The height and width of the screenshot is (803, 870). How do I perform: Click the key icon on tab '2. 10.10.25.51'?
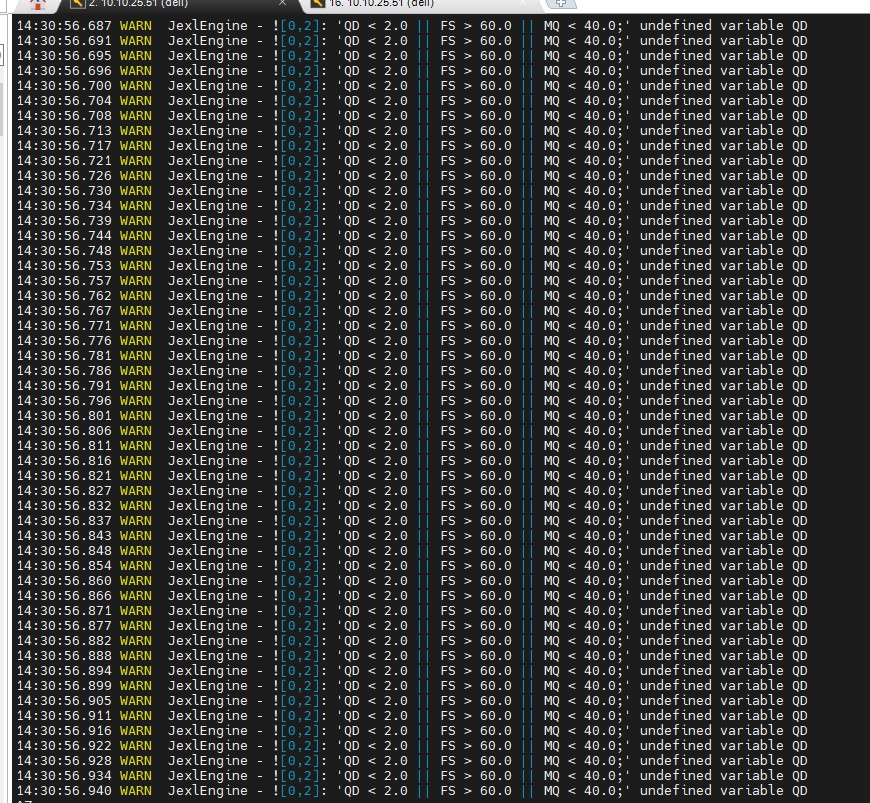click(78, 3)
